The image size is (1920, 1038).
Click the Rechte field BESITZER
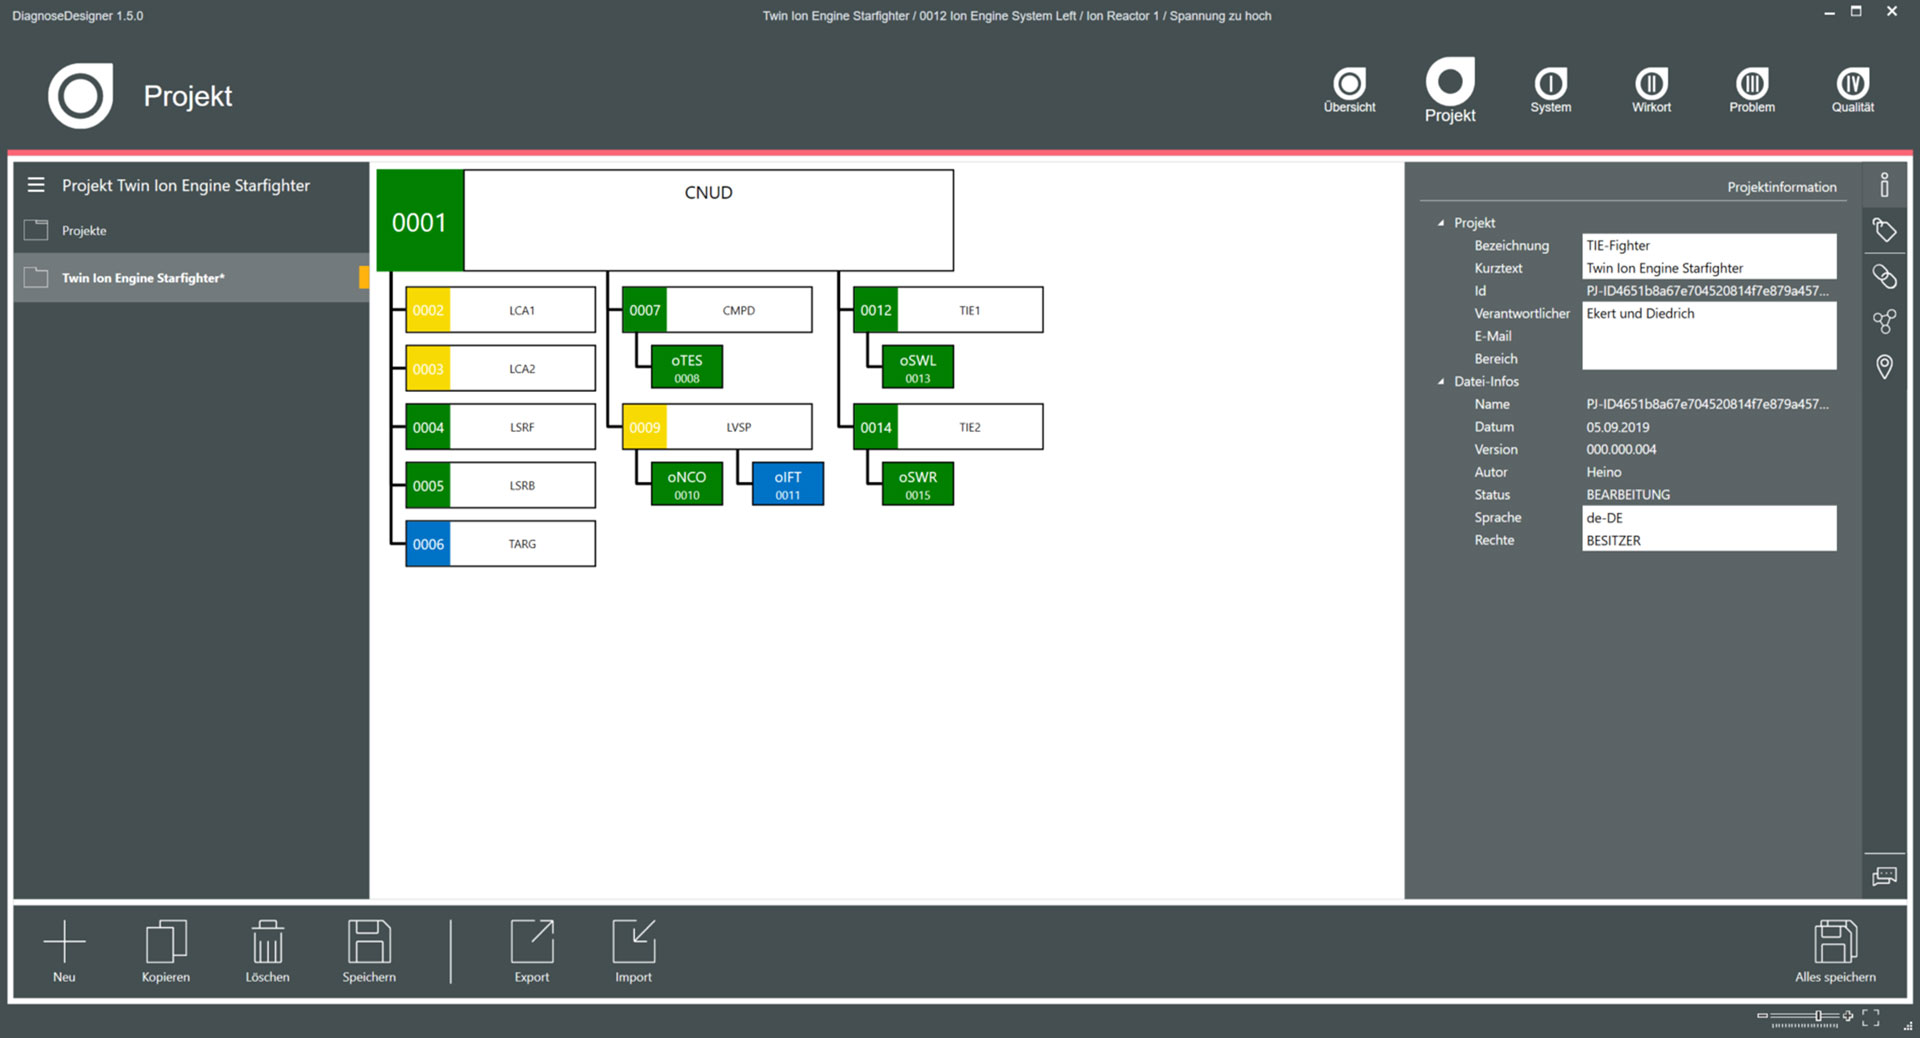(1708, 540)
